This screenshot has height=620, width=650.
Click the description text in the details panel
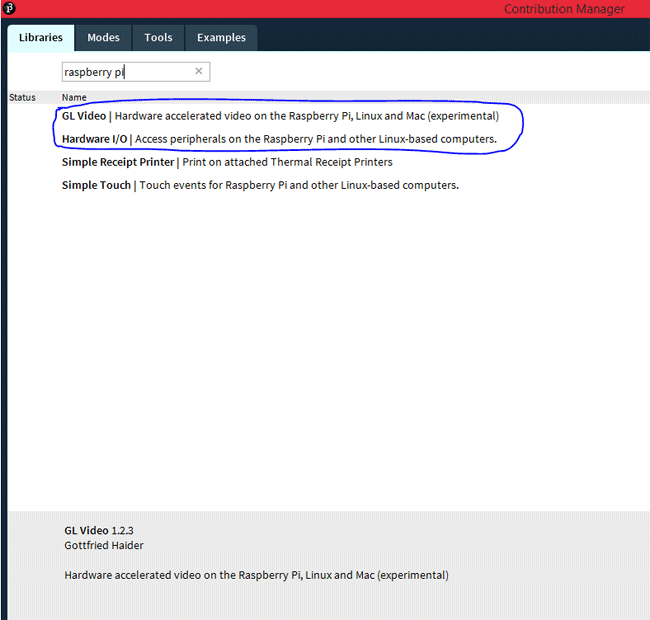click(x=256, y=575)
